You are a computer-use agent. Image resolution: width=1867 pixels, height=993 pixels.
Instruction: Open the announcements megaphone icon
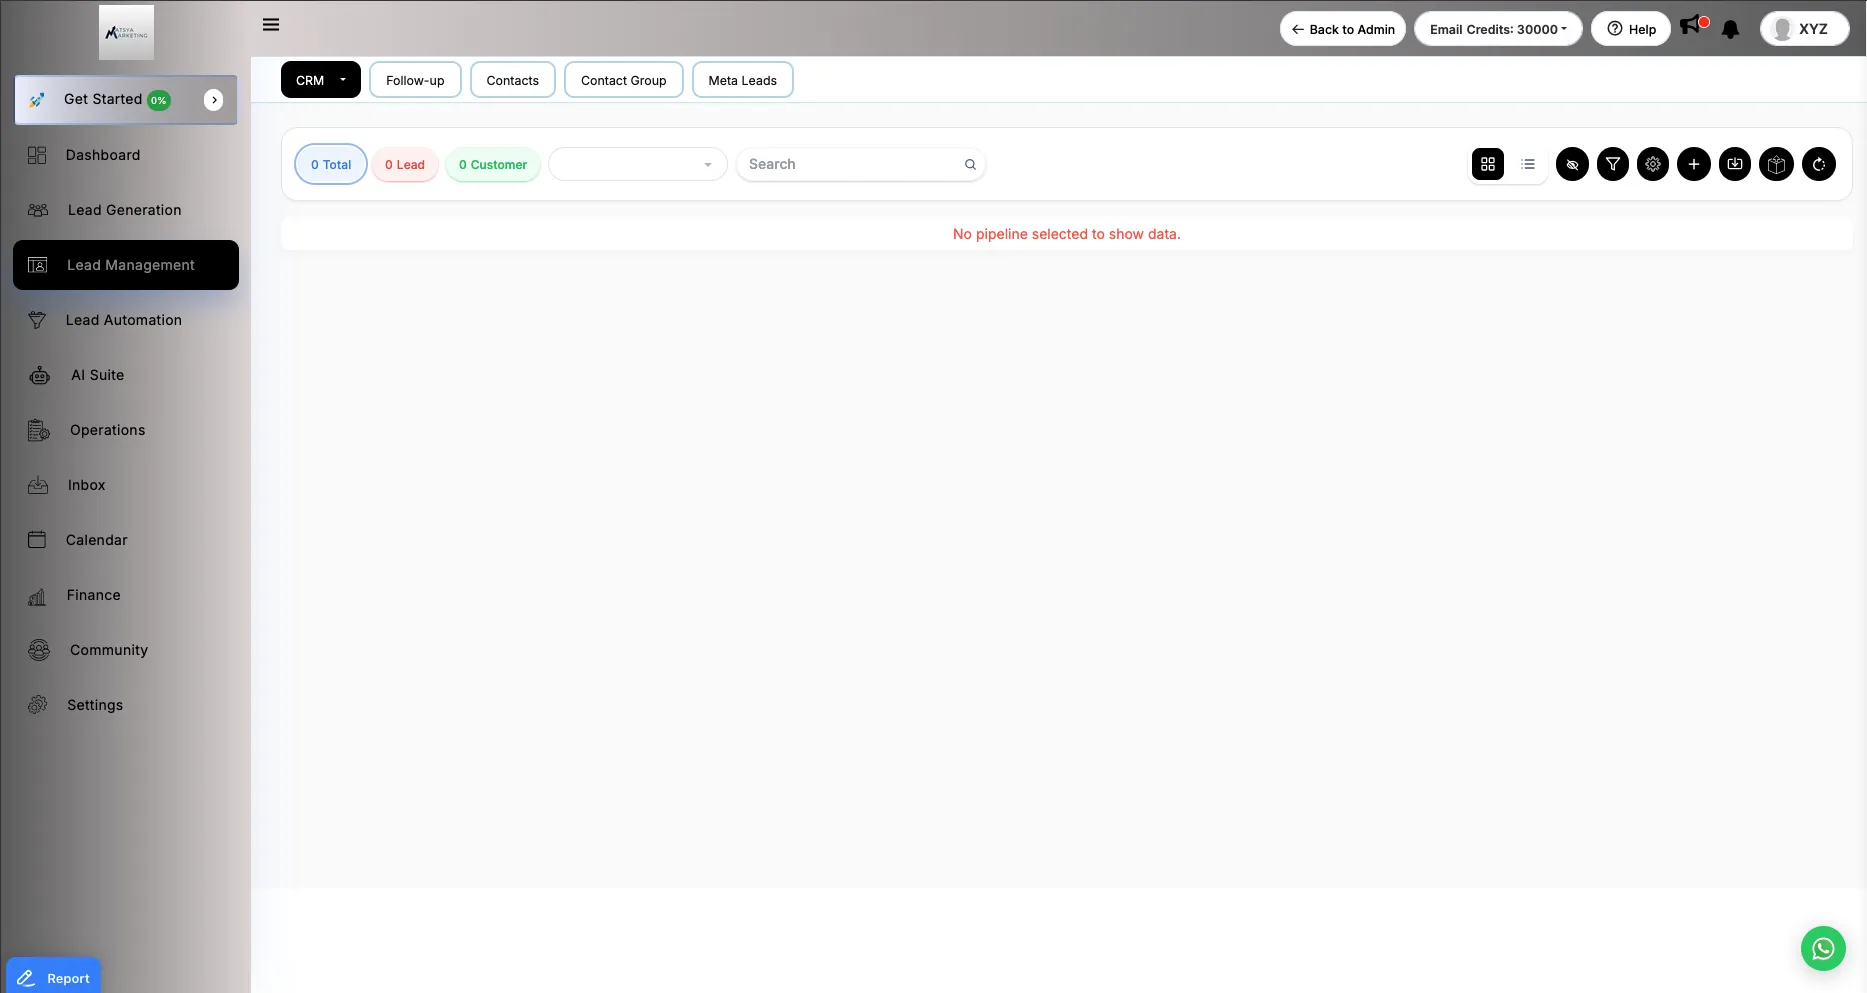pyautogui.click(x=1691, y=26)
